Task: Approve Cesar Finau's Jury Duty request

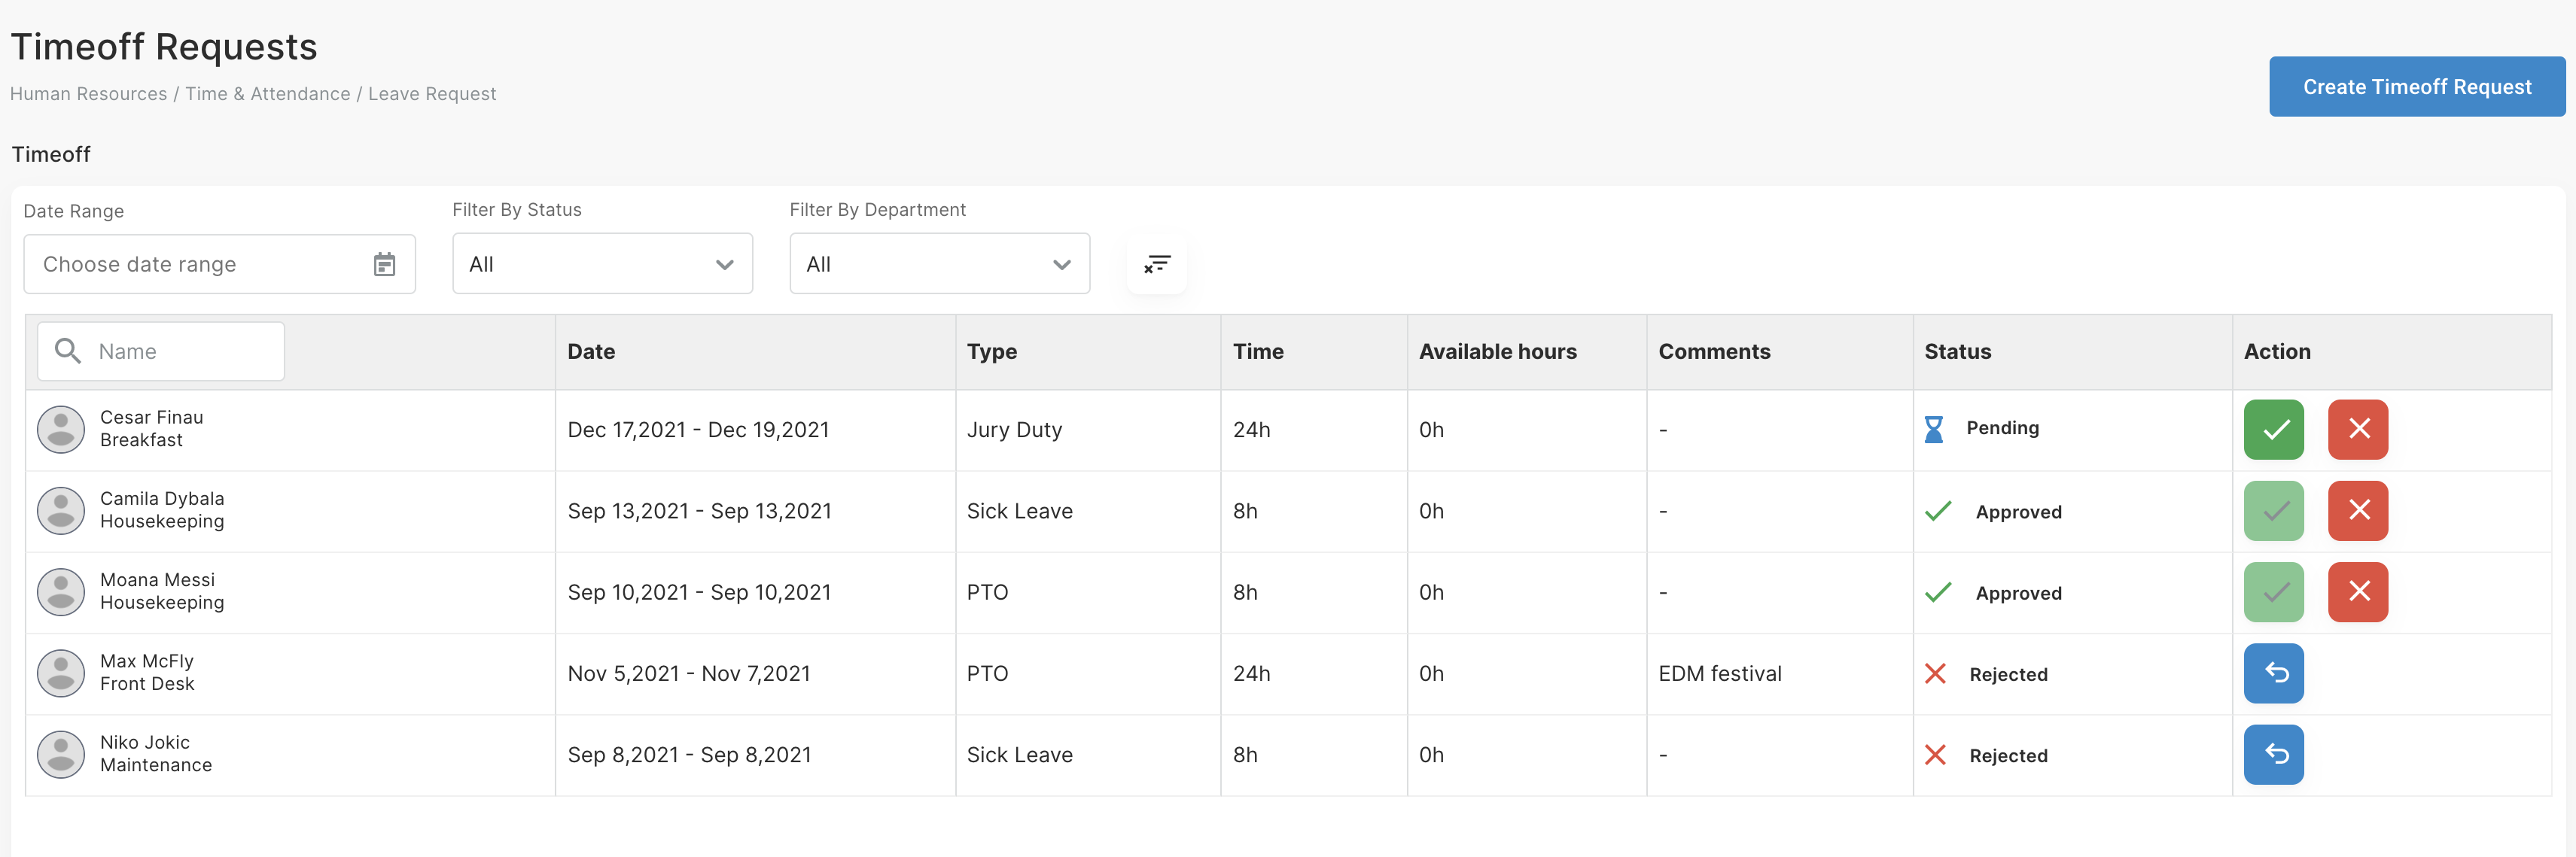Action: [x=2273, y=430]
